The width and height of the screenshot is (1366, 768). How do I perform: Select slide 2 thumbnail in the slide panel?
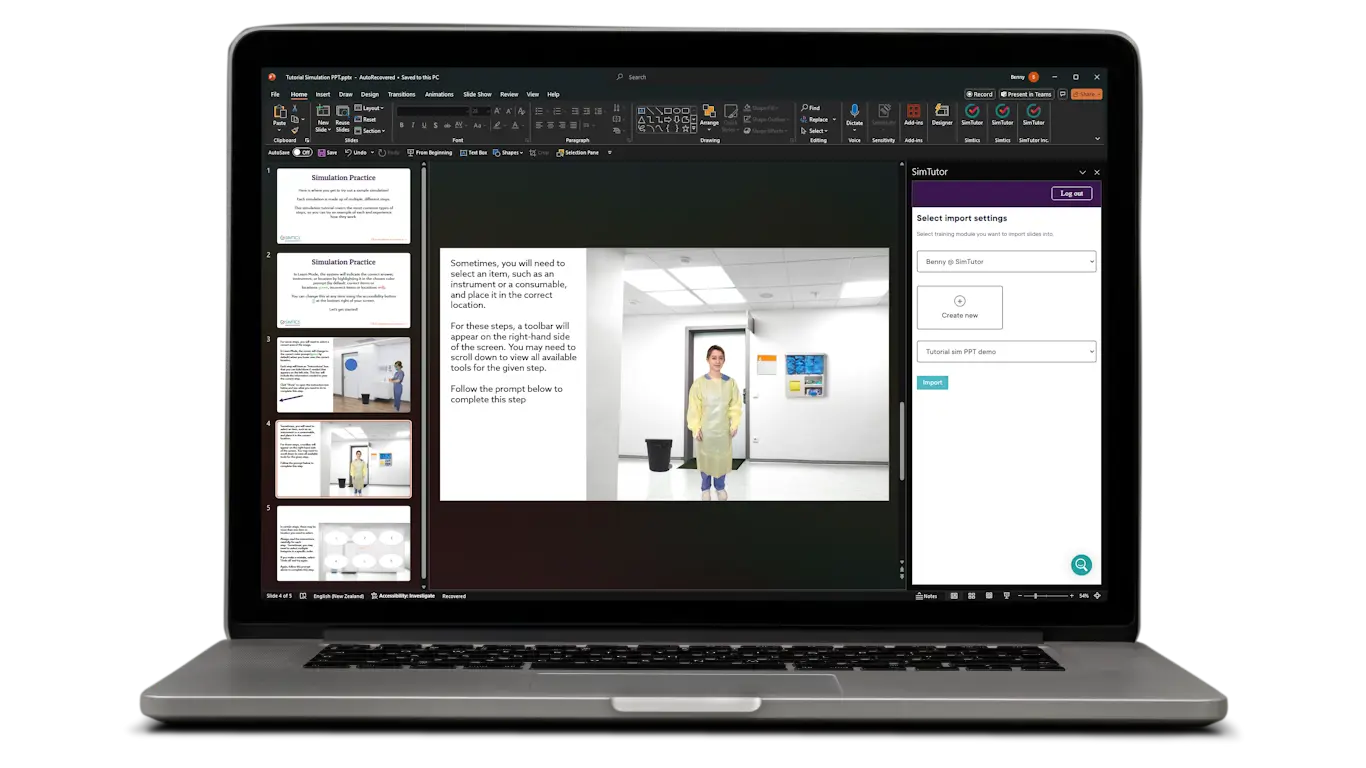click(342, 290)
